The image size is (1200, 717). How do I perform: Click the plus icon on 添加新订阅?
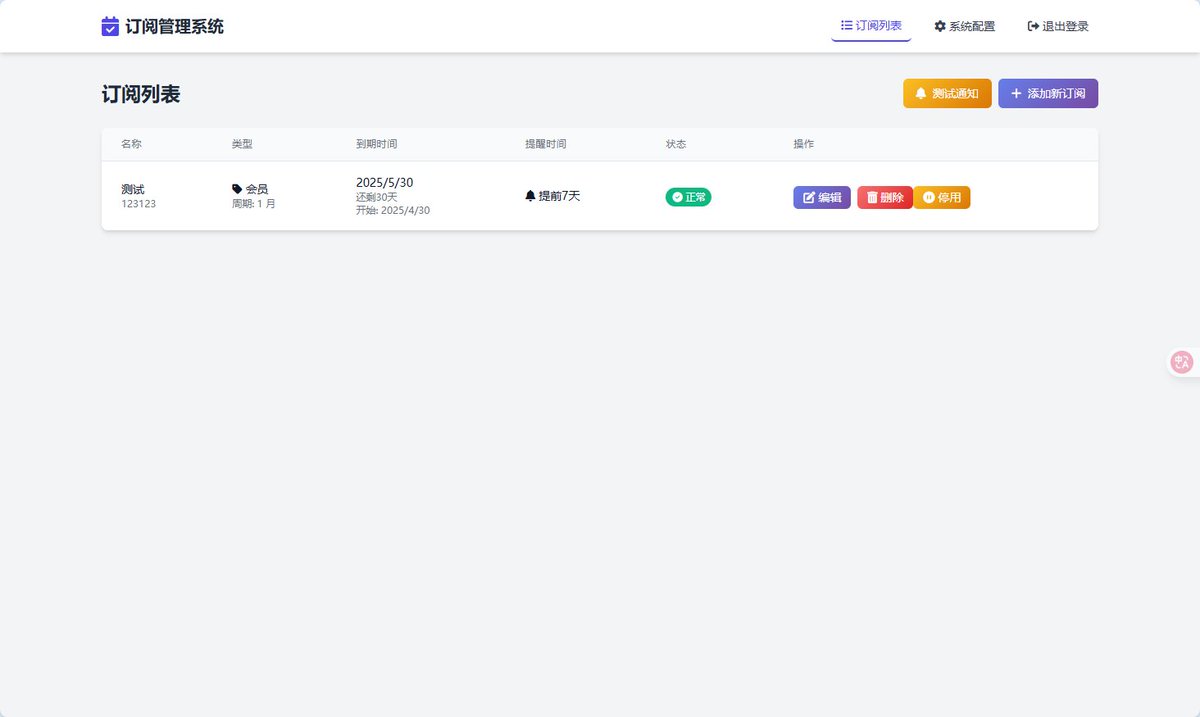click(1016, 92)
